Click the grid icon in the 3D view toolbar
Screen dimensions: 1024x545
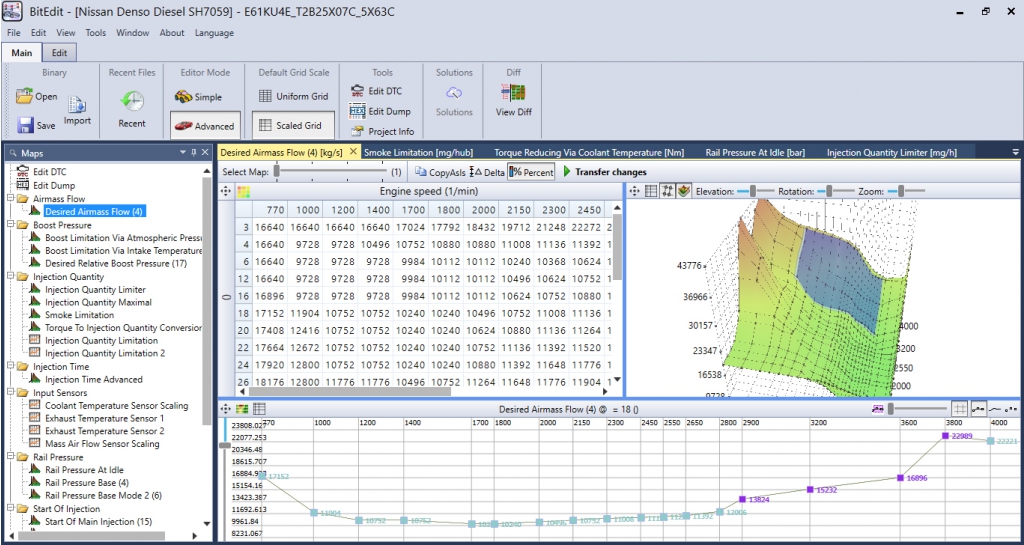coord(651,191)
